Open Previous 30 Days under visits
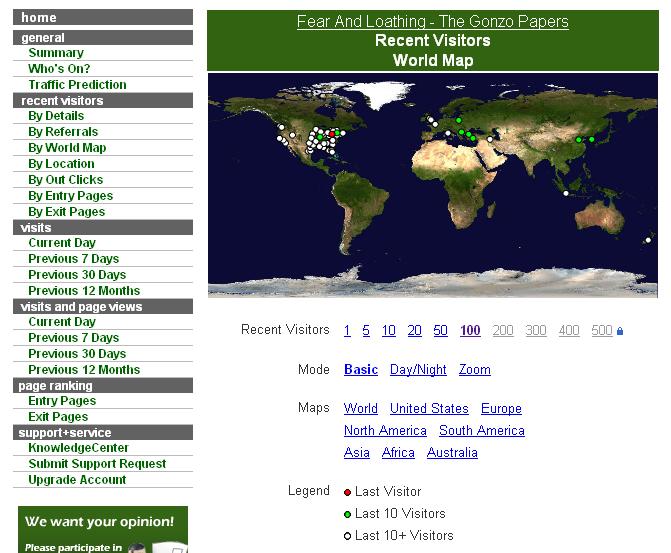The image size is (671, 553). (x=77, y=274)
